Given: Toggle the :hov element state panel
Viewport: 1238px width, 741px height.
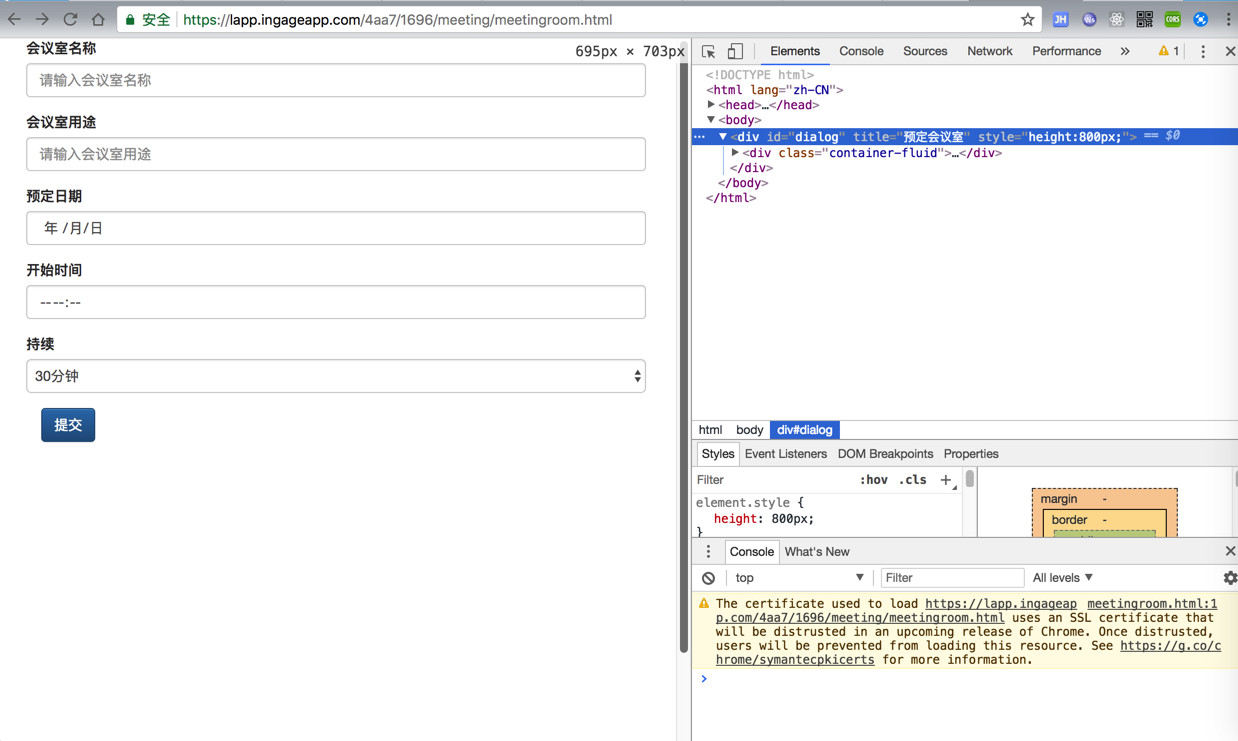Looking at the screenshot, I should coord(874,480).
